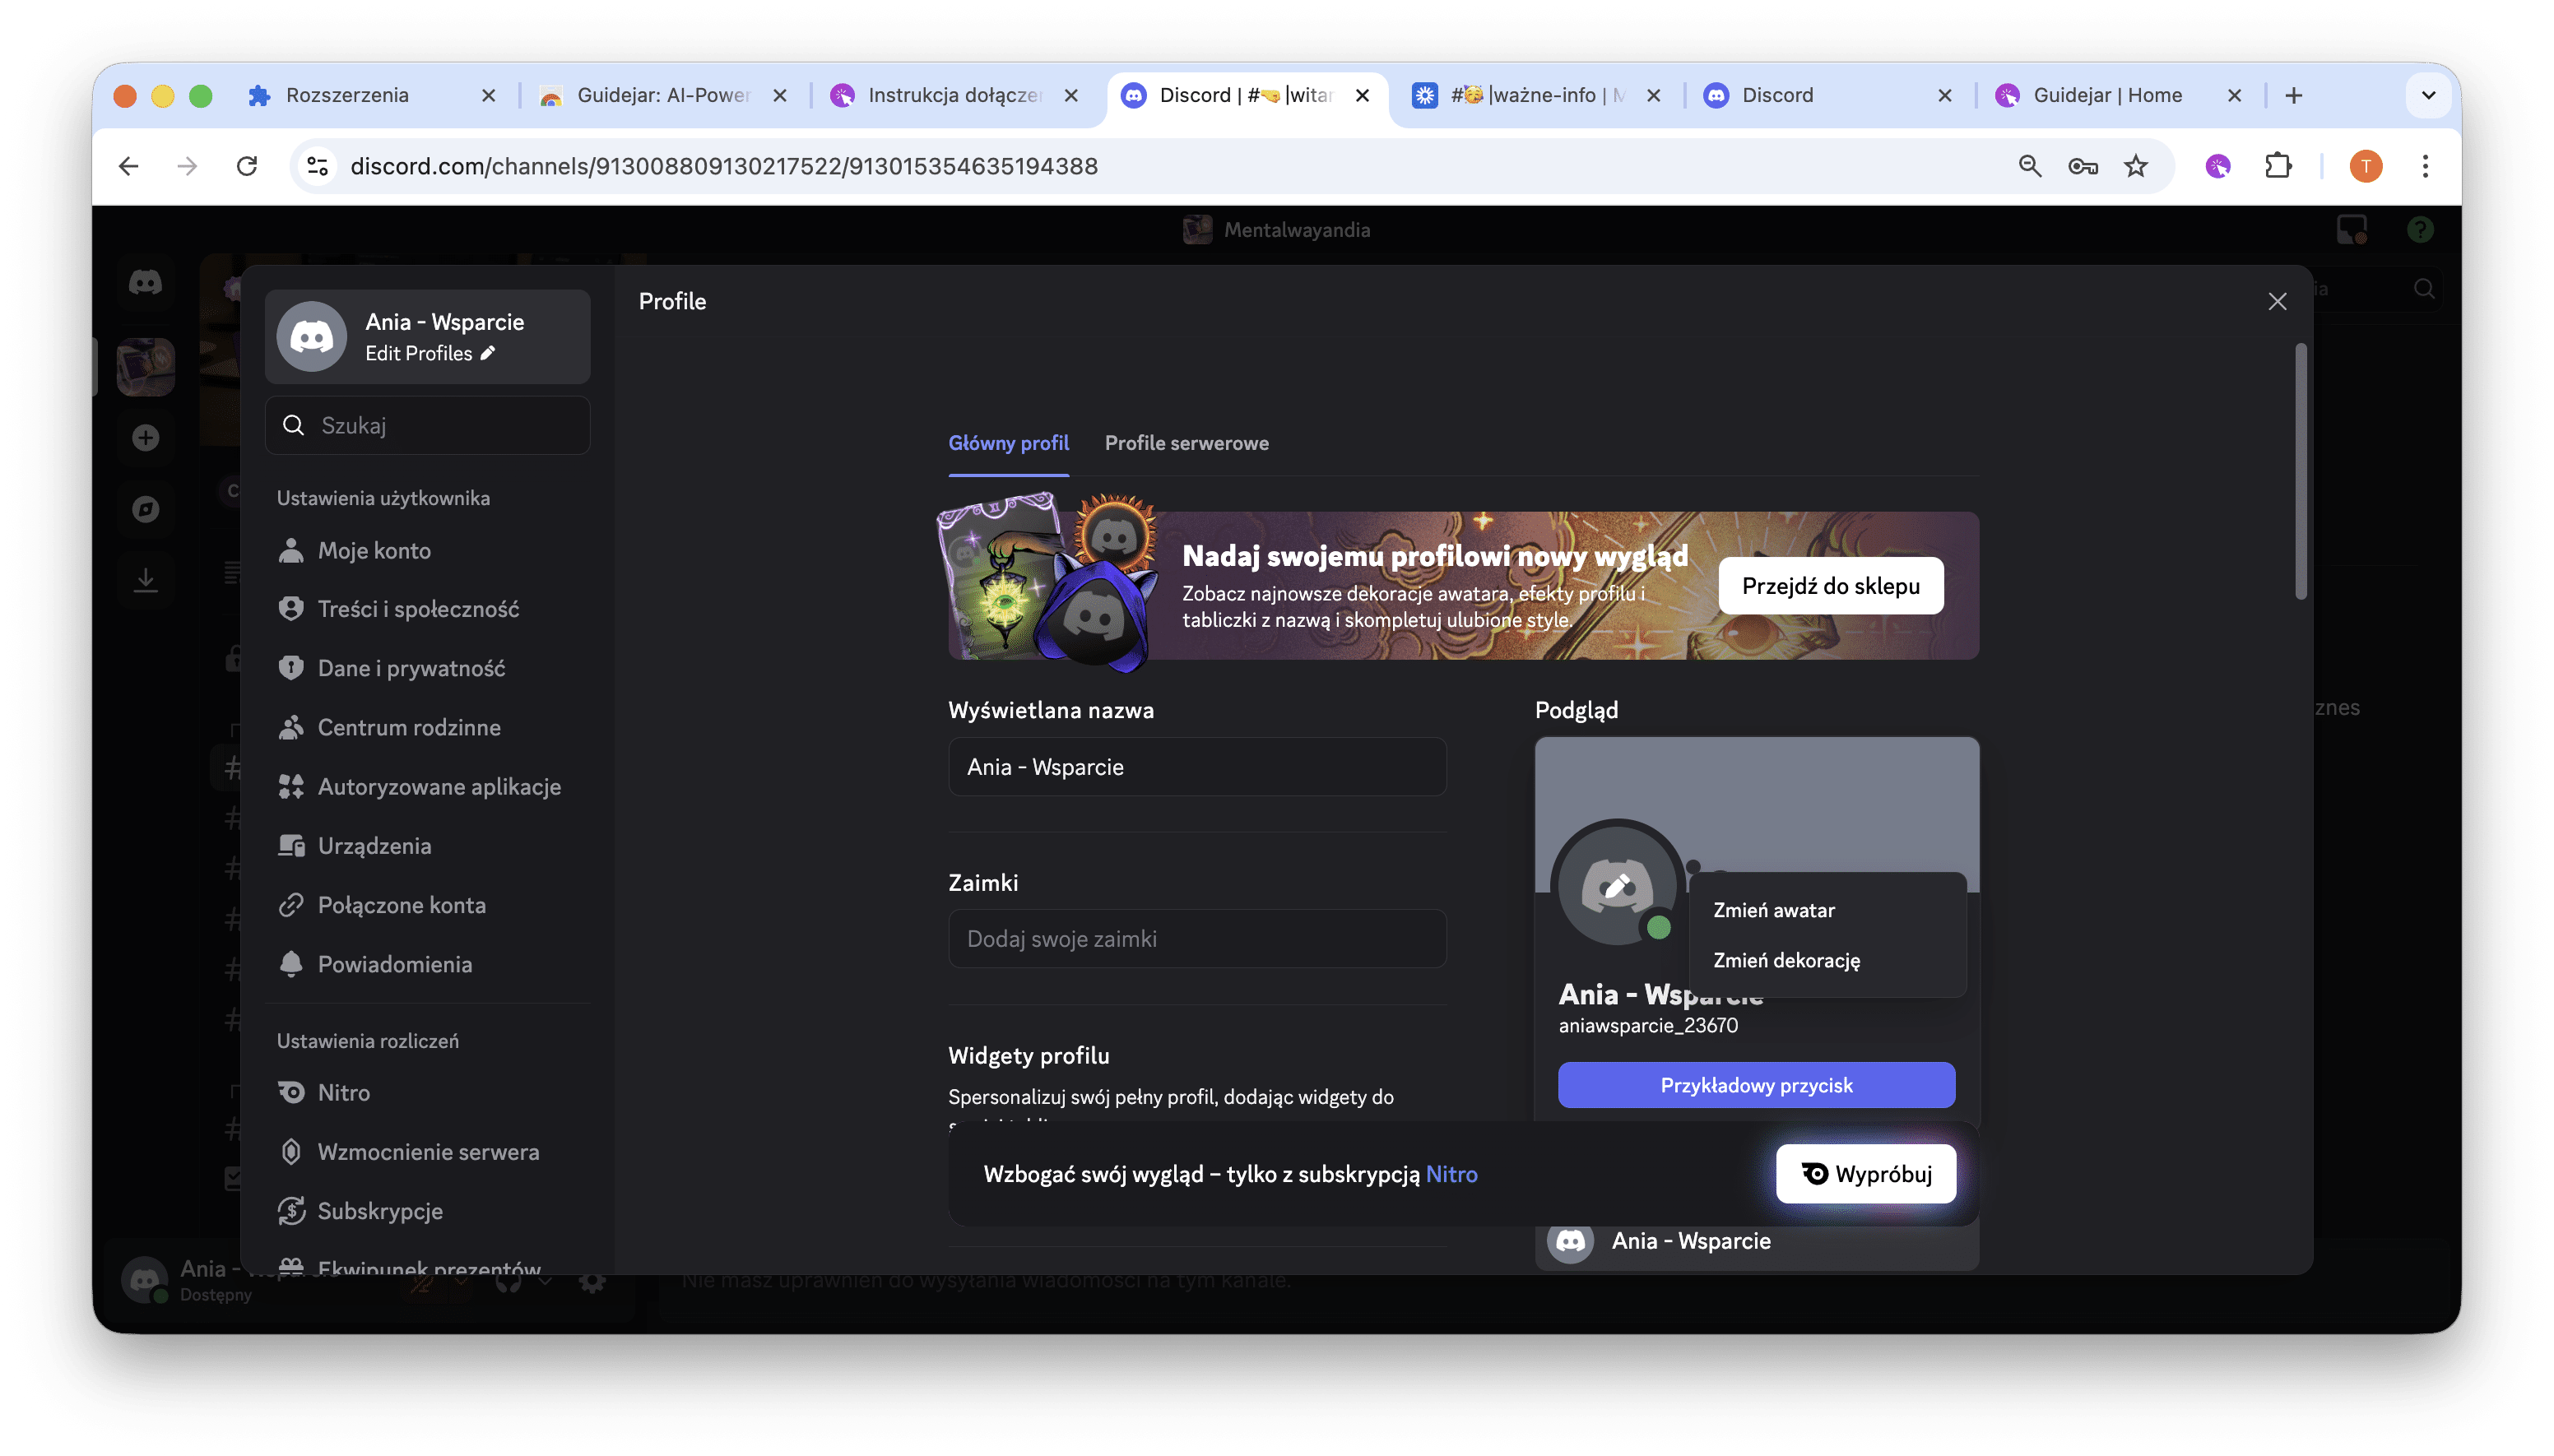
Task: Open the Chrome profile avatar T
Action: [2366, 166]
